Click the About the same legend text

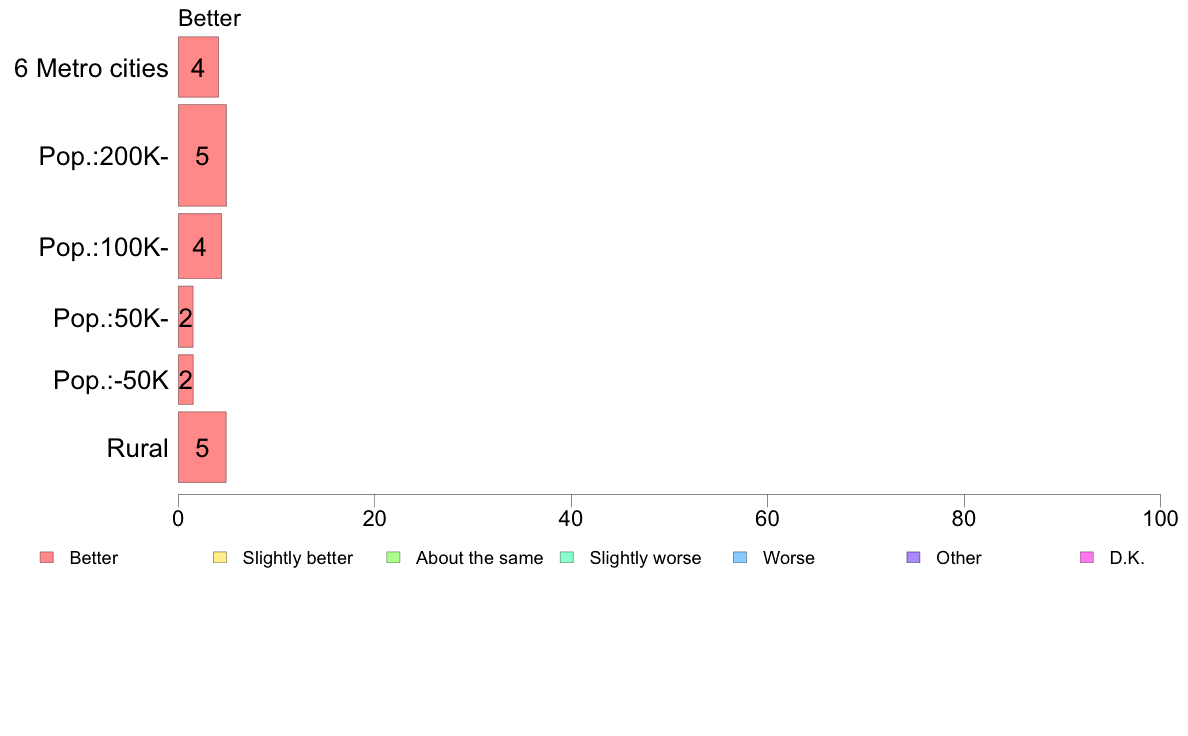[480, 558]
